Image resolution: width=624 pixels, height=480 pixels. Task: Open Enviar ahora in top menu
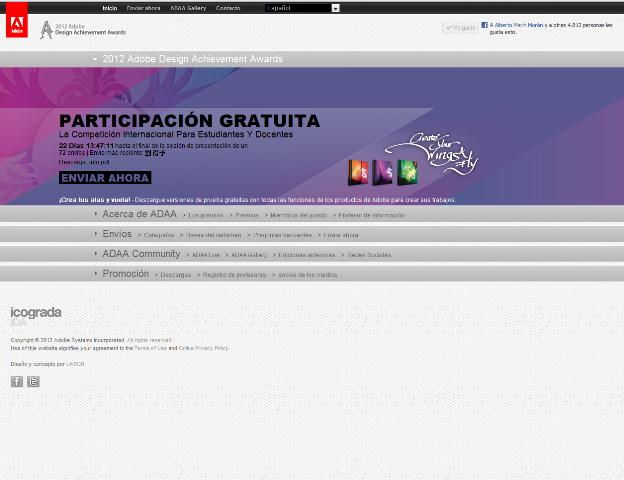143,8
